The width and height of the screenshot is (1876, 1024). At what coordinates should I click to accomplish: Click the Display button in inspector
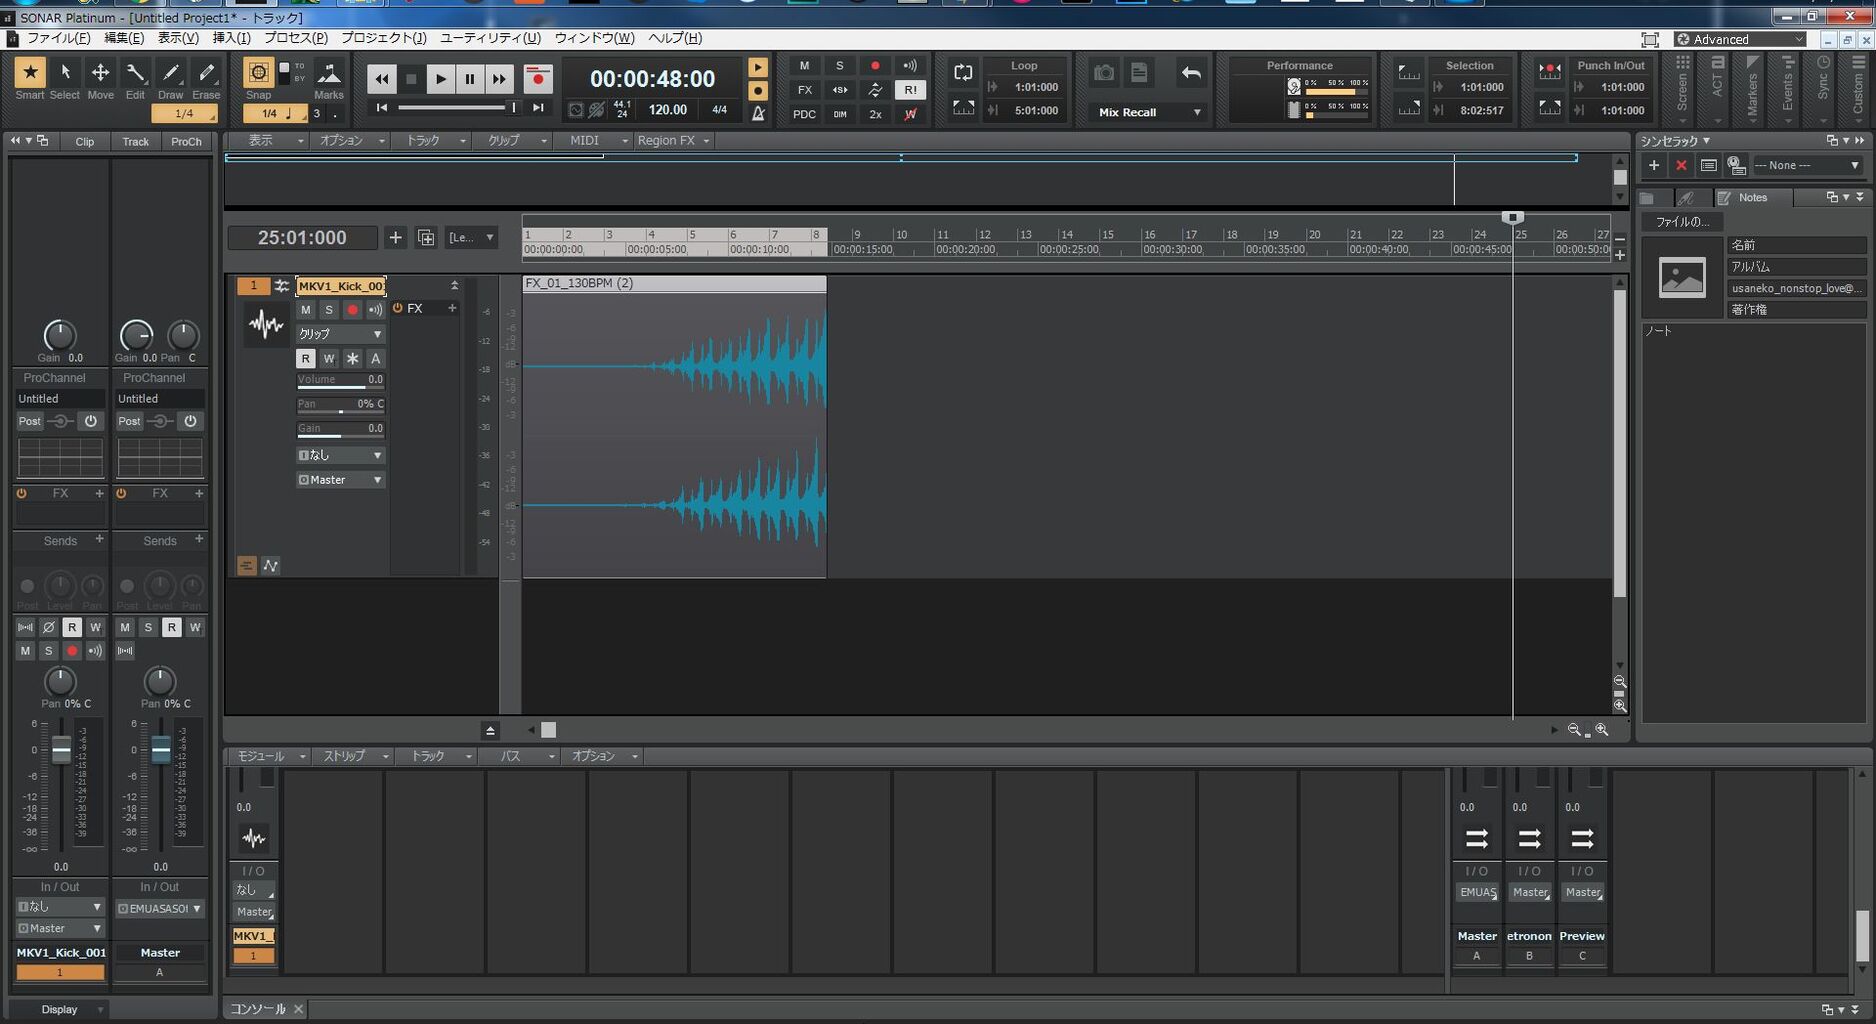(x=60, y=1010)
